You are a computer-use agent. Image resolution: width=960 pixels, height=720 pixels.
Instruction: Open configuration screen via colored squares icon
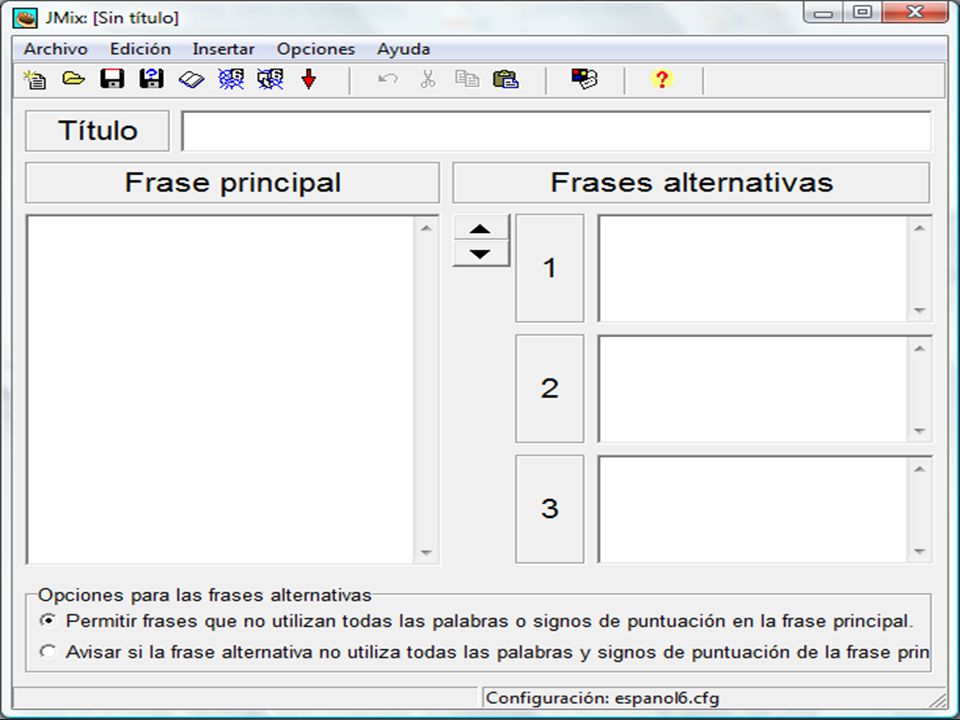coord(584,78)
